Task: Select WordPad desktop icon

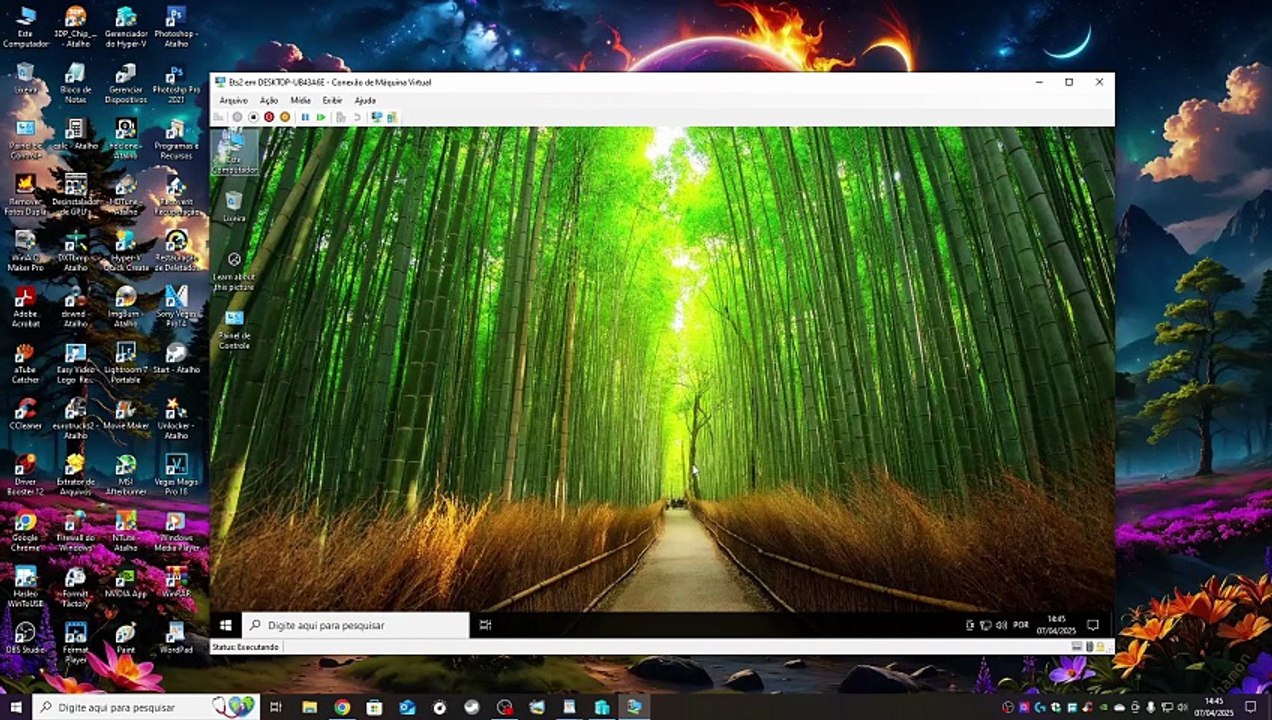Action: point(176,638)
